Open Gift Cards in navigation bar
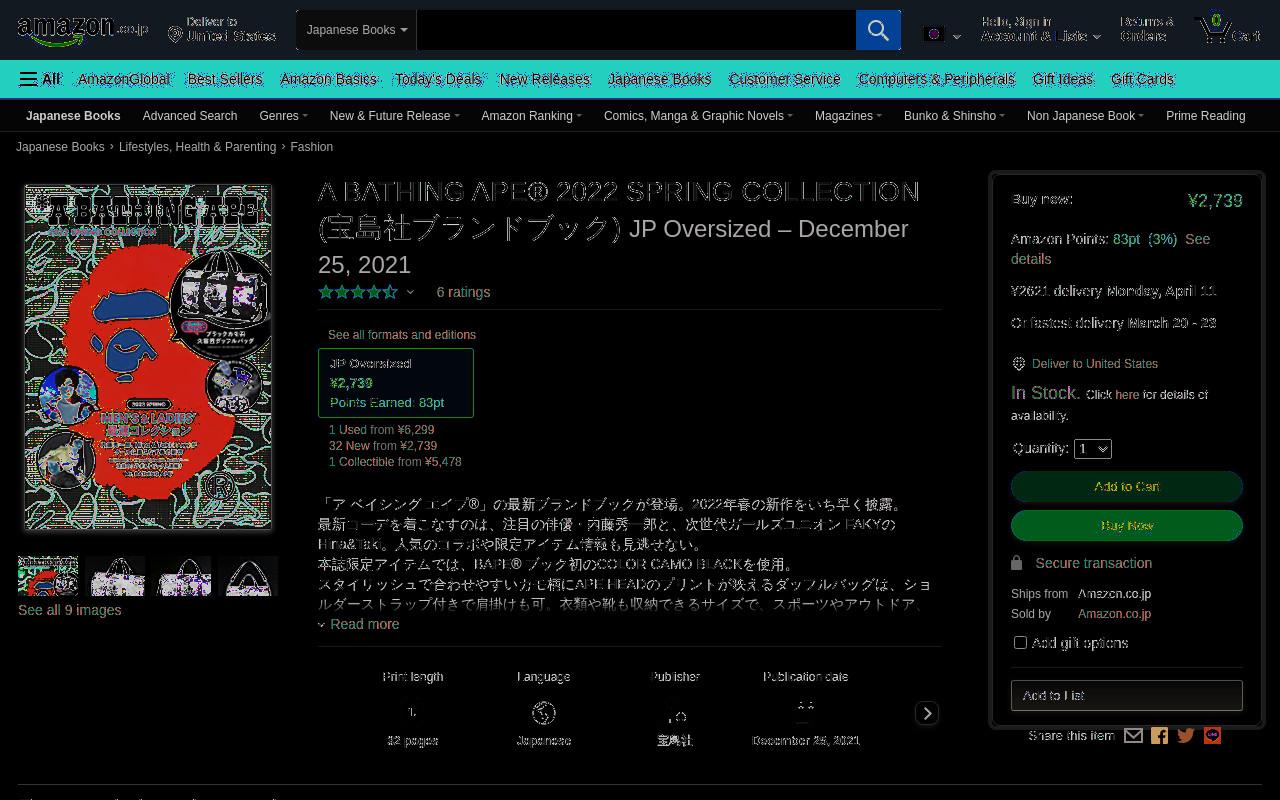This screenshot has width=1280, height=800. pos(1142,79)
